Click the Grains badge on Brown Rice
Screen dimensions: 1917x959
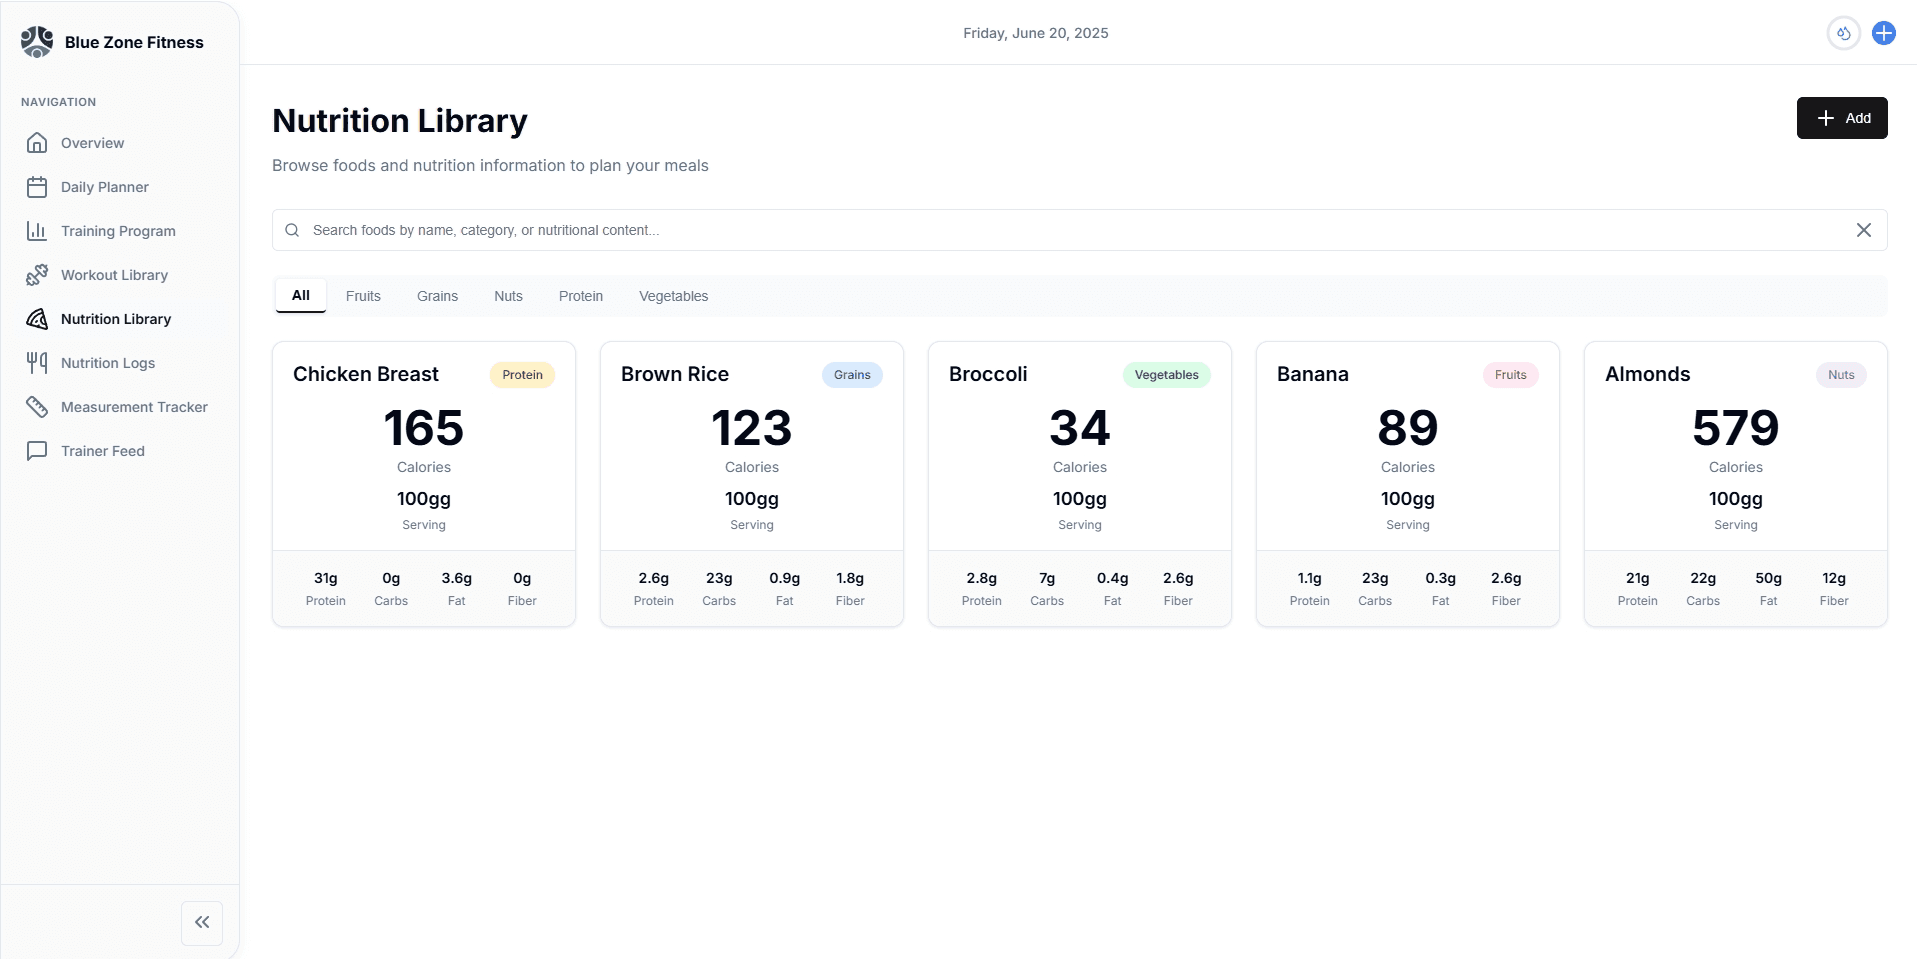tap(852, 375)
